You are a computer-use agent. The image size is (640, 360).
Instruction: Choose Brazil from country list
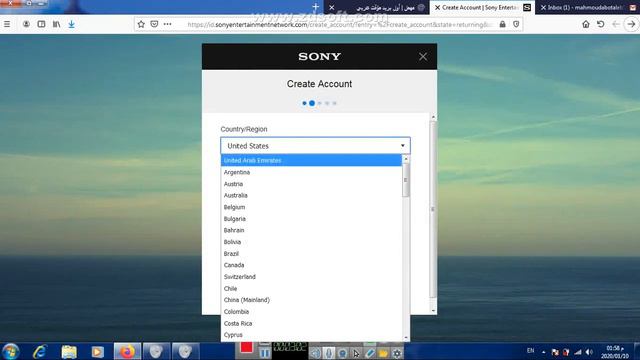tap(311, 254)
